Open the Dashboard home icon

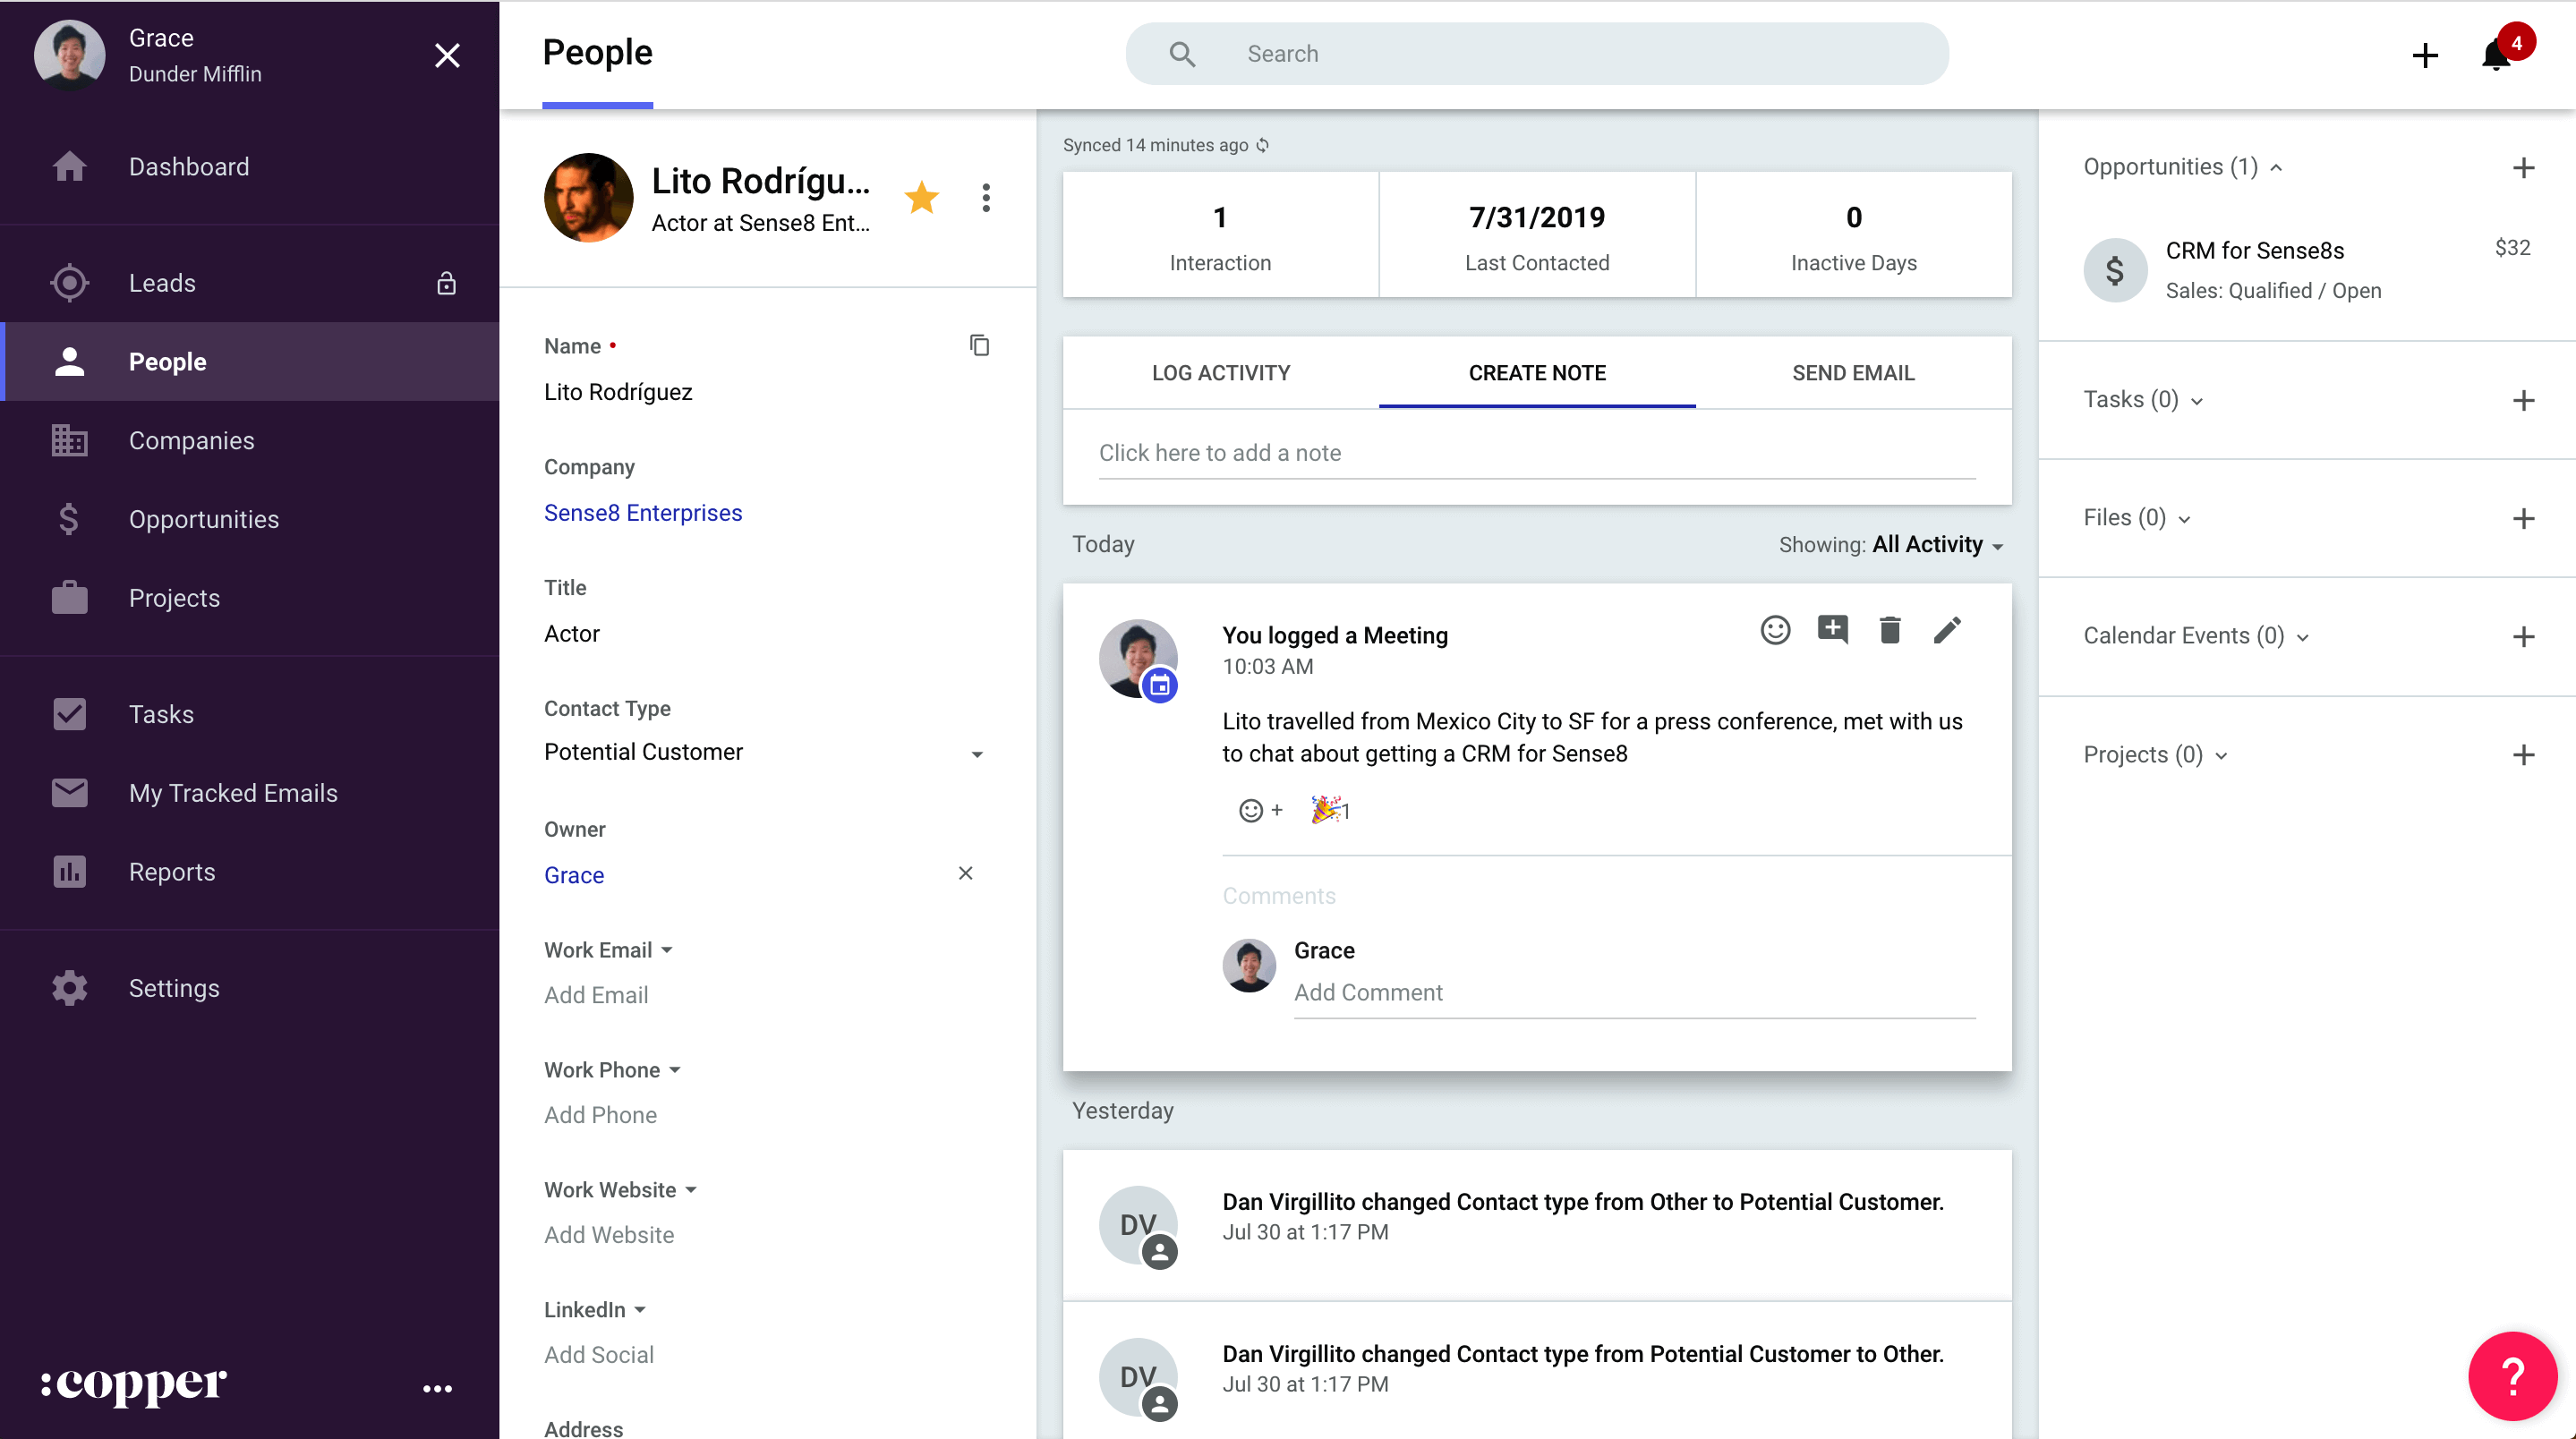(69, 166)
